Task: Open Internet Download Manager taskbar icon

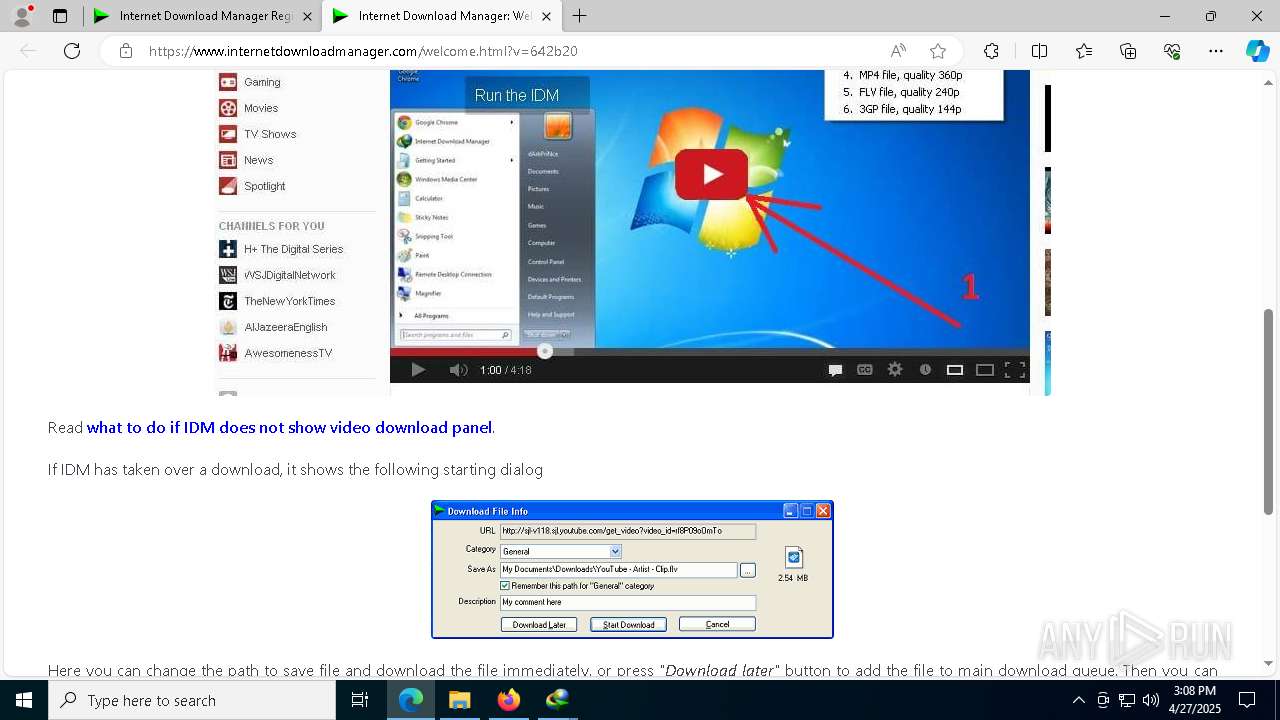Action: (557, 700)
